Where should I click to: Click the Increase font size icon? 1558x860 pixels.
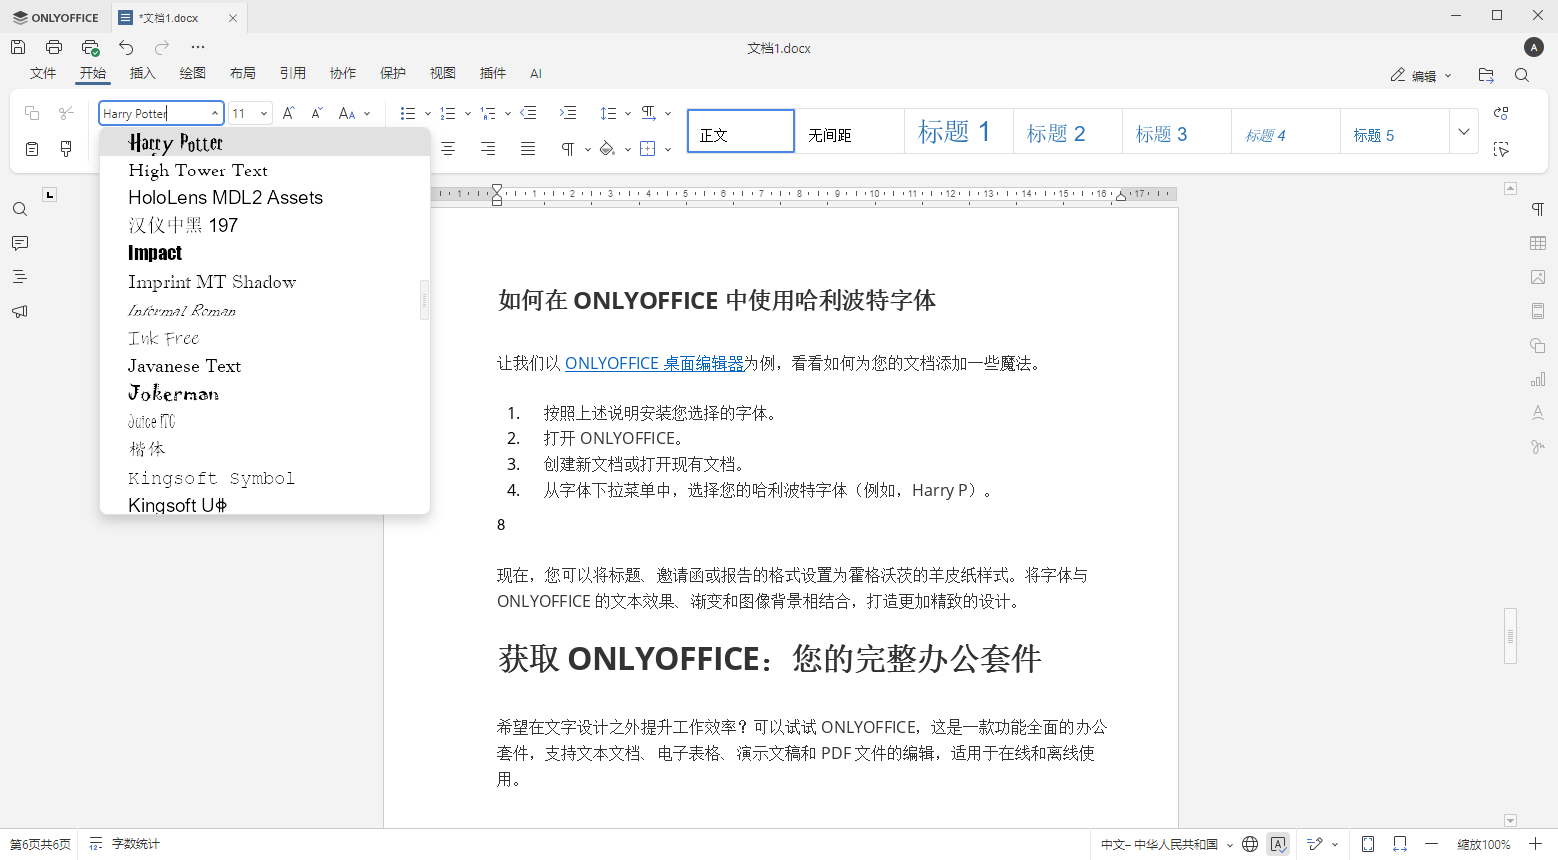pos(288,112)
